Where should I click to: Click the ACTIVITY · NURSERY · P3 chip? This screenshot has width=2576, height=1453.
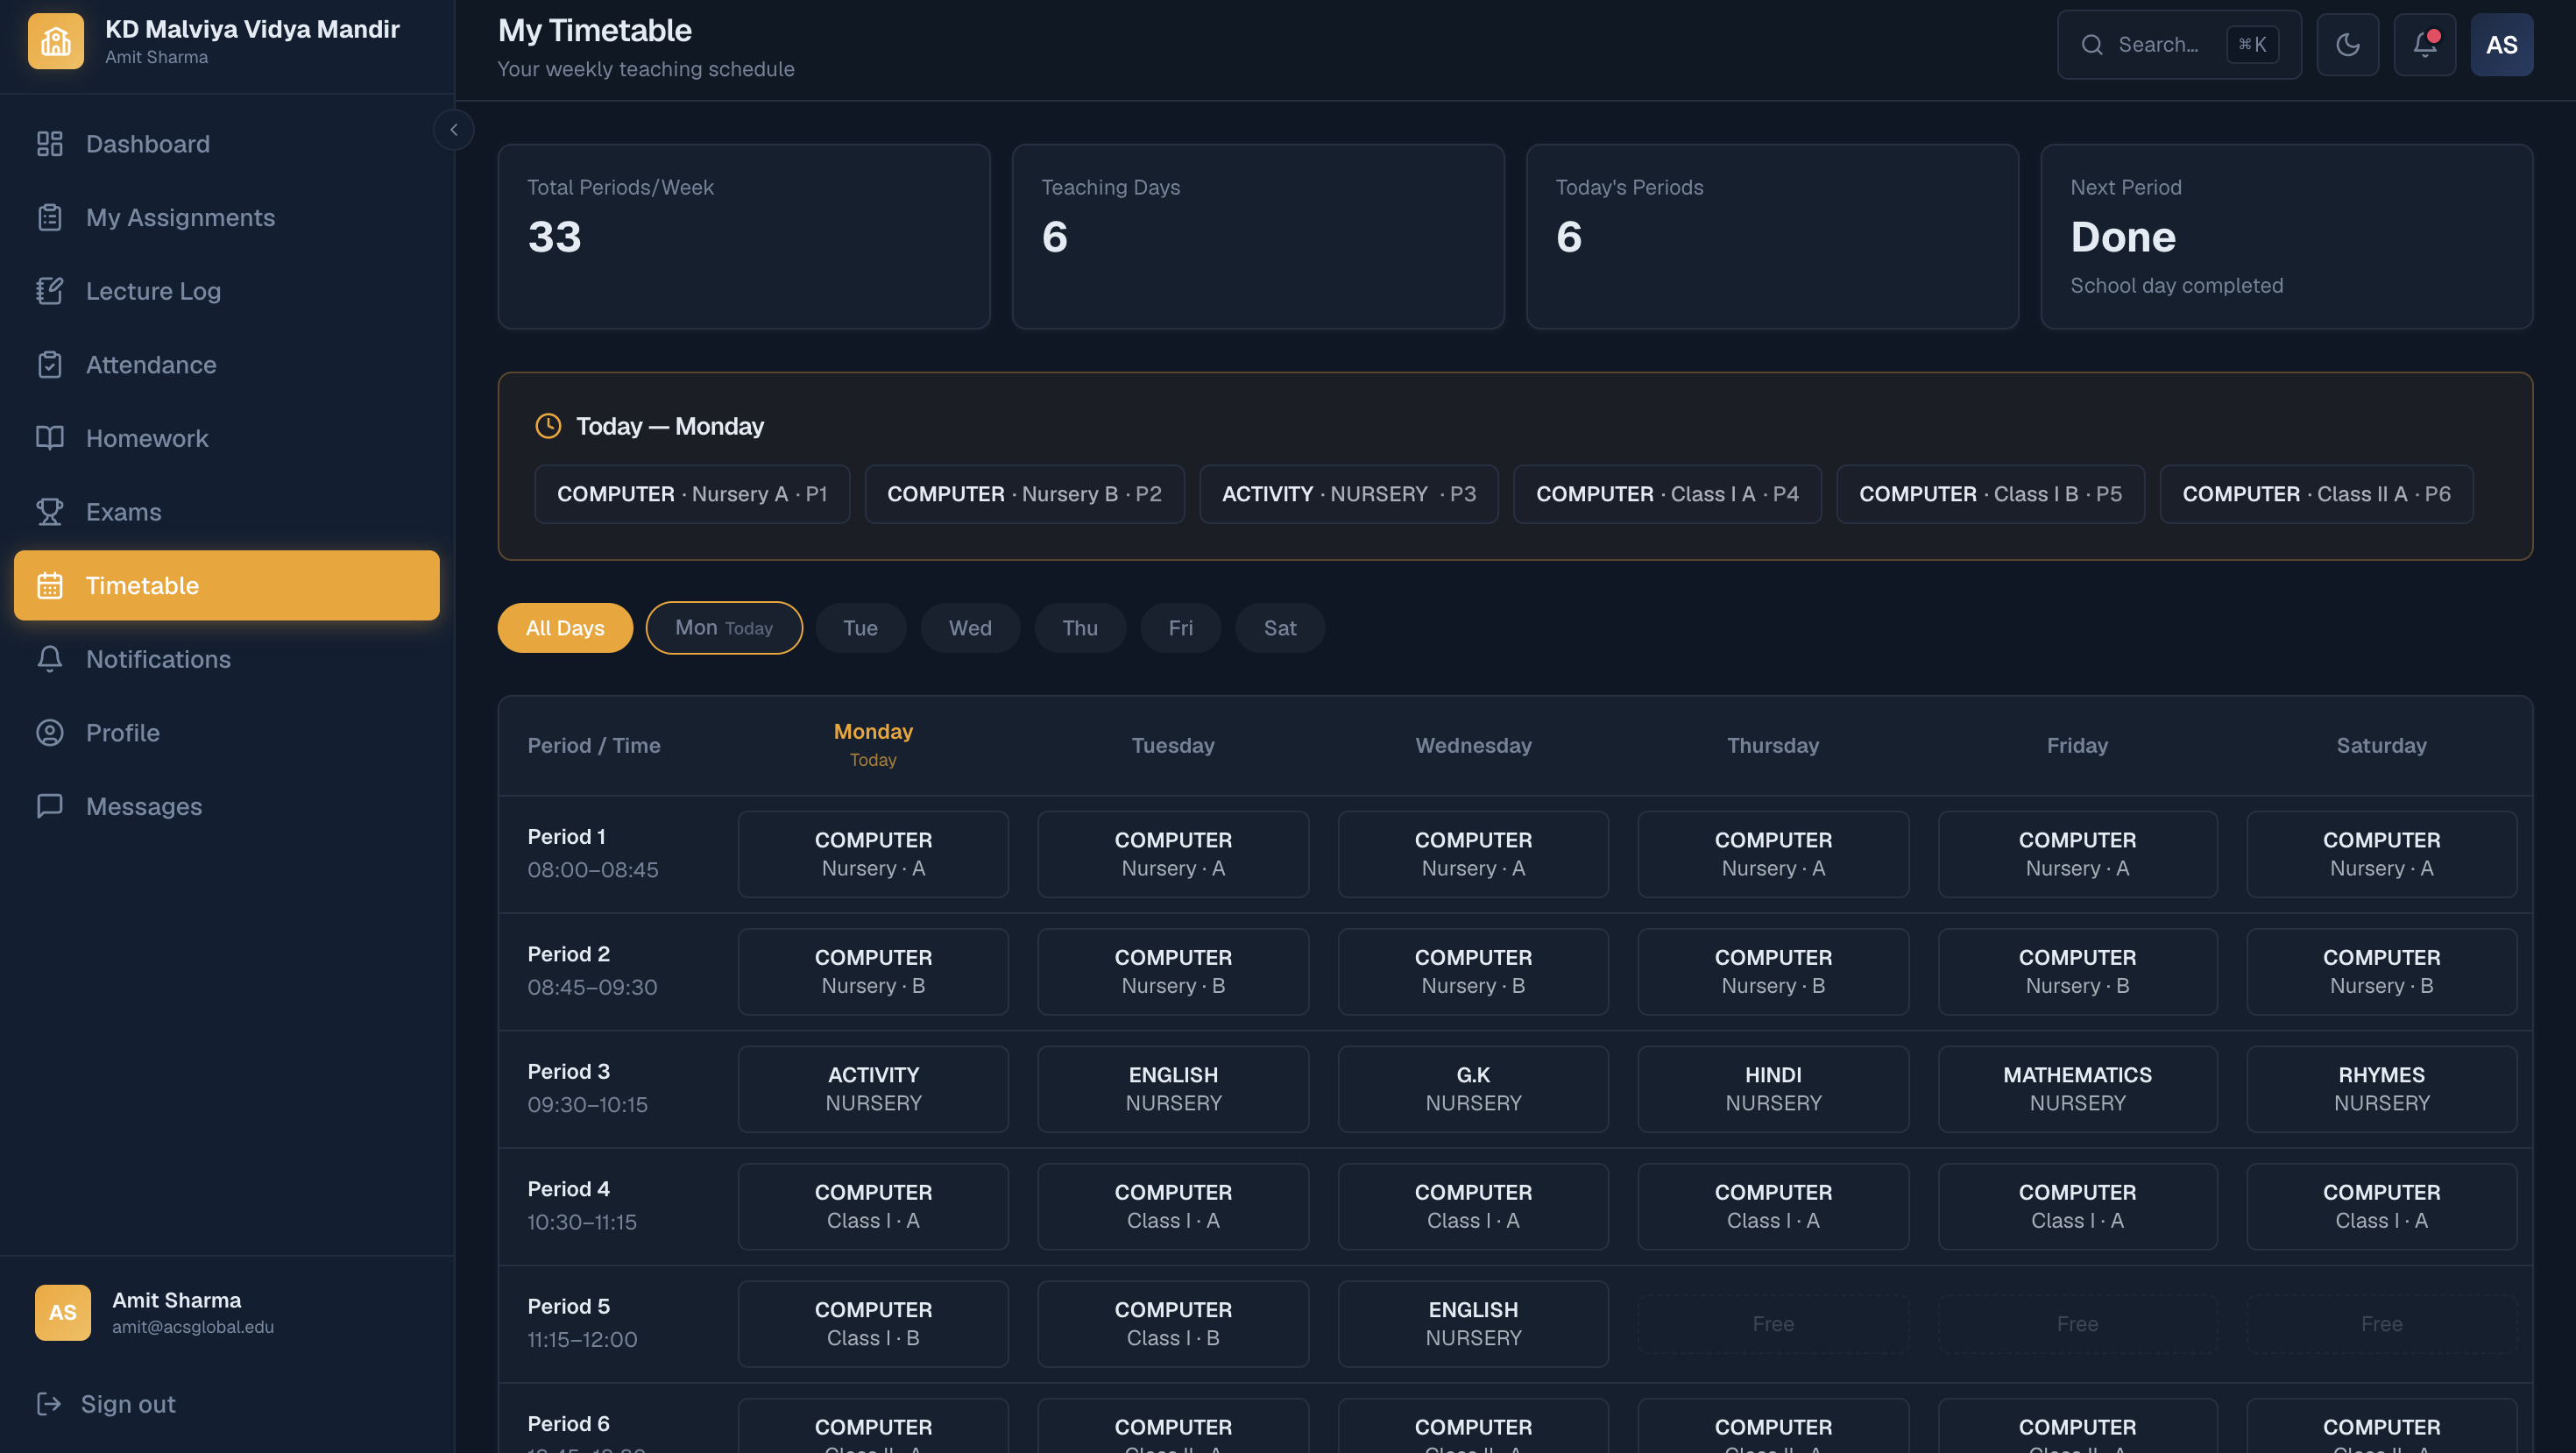(x=1348, y=494)
